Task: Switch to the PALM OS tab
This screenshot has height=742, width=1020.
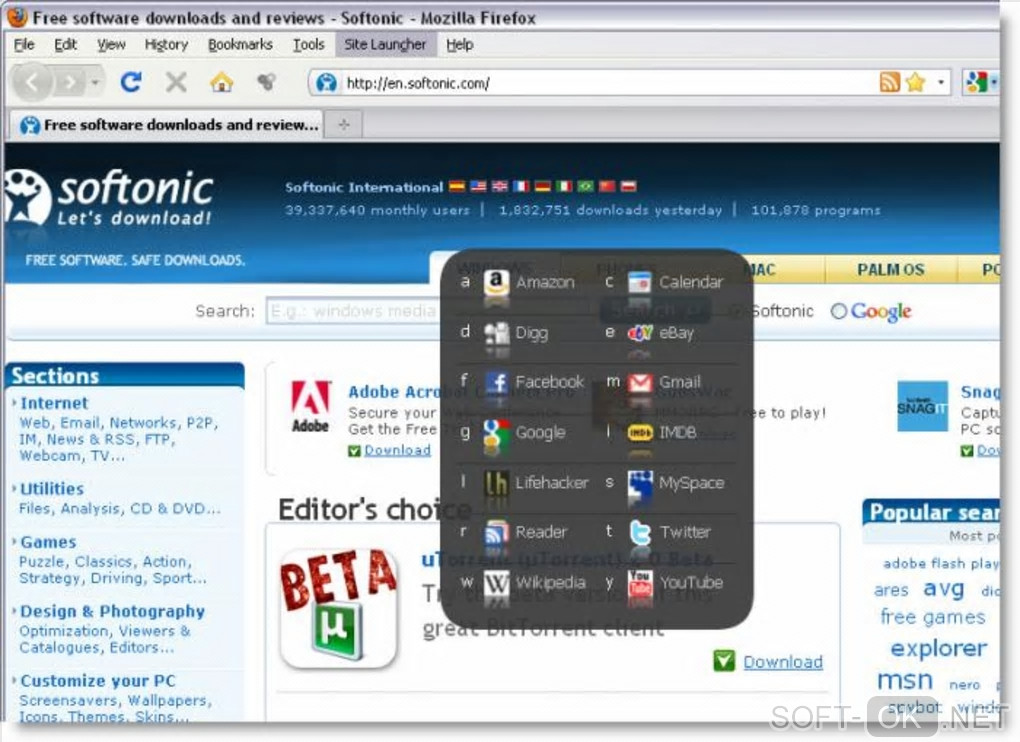Action: pyautogui.click(x=890, y=269)
